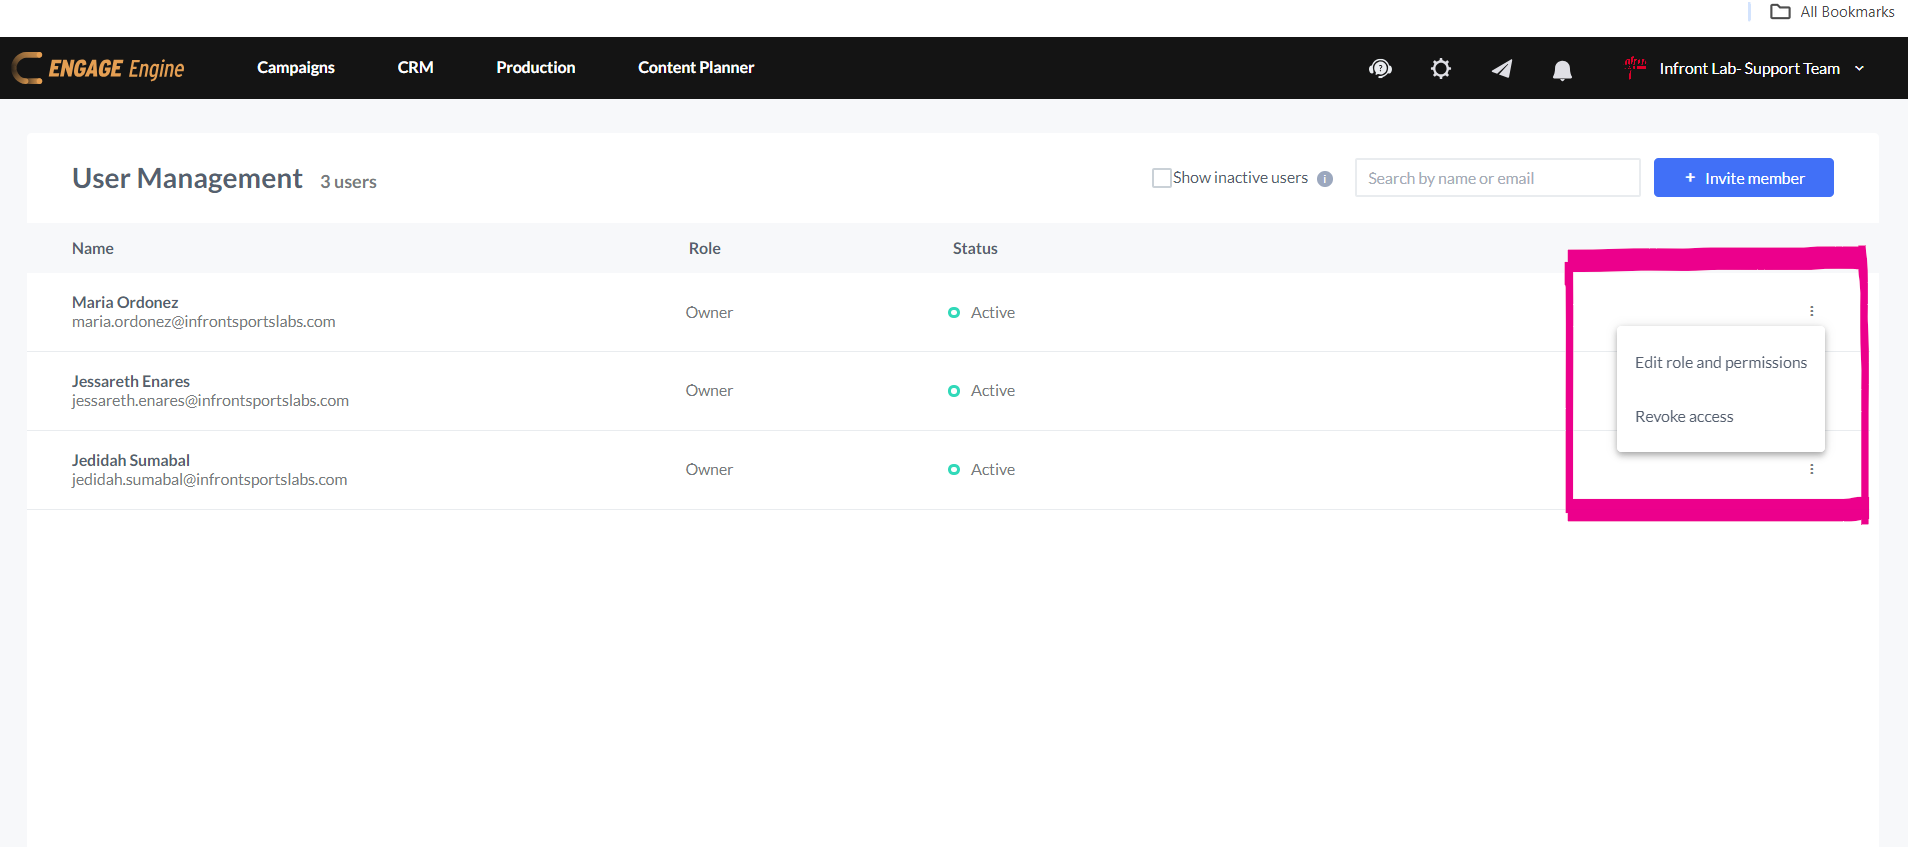Enable the Show inactive users checkbox
The width and height of the screenshot is (1908, 847).
1161,178
